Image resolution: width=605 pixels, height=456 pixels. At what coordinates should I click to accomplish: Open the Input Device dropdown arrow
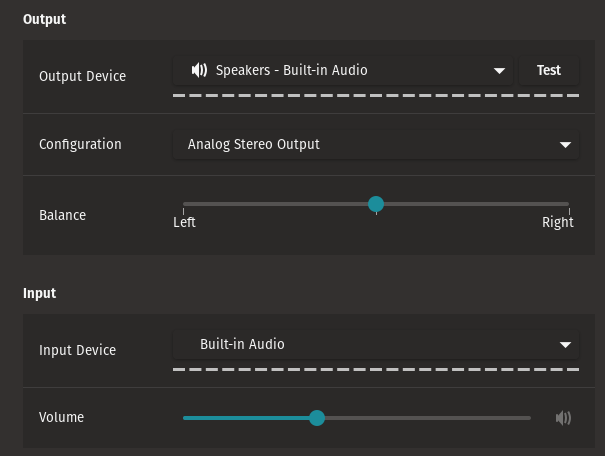click(565, 345)
